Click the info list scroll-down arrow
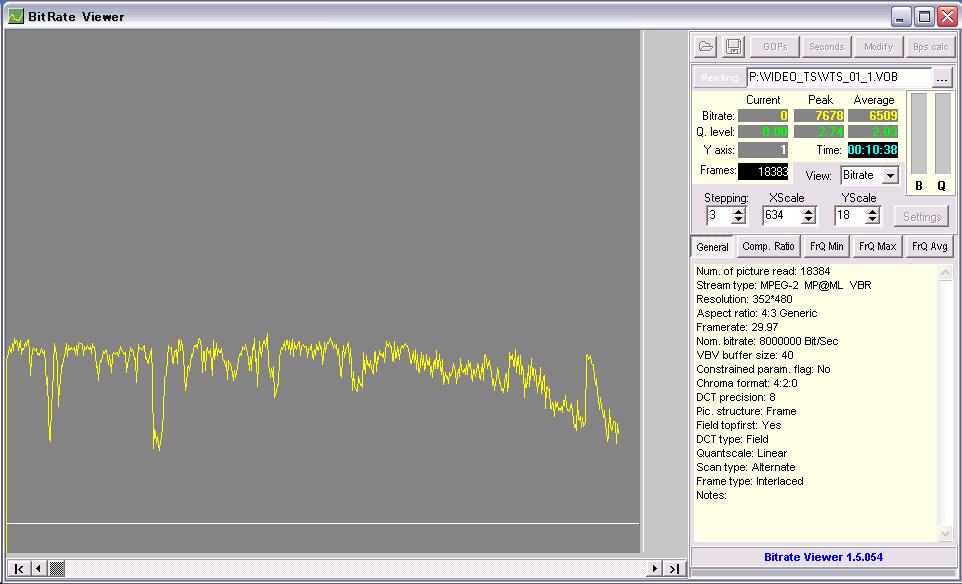962x584 pixels. (945, 534)
